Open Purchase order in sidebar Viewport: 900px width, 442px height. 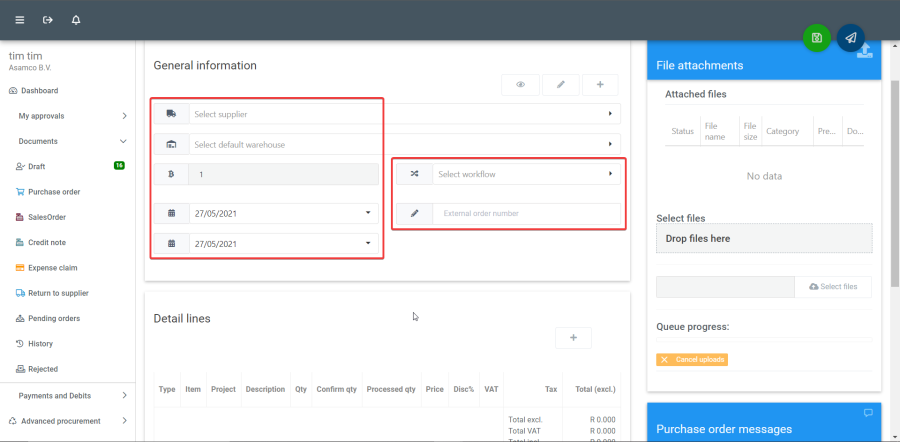pos(54,192)
